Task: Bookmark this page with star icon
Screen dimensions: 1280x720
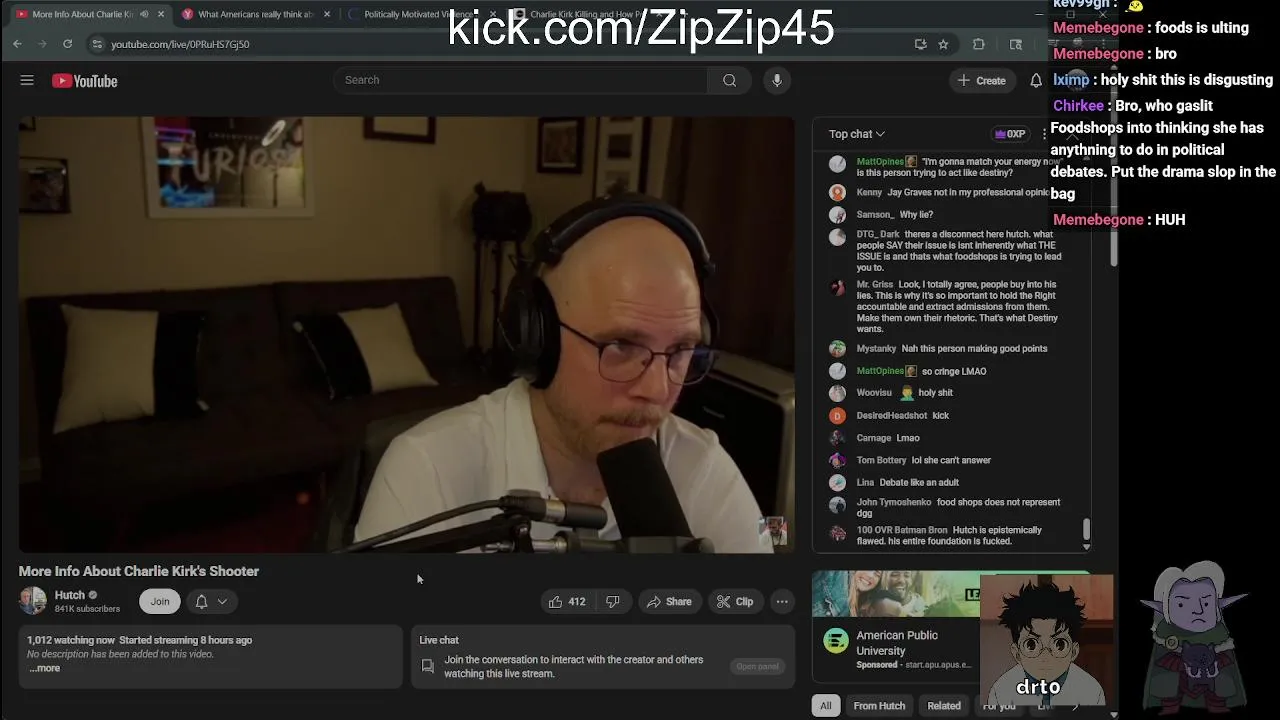Action: 943,44
